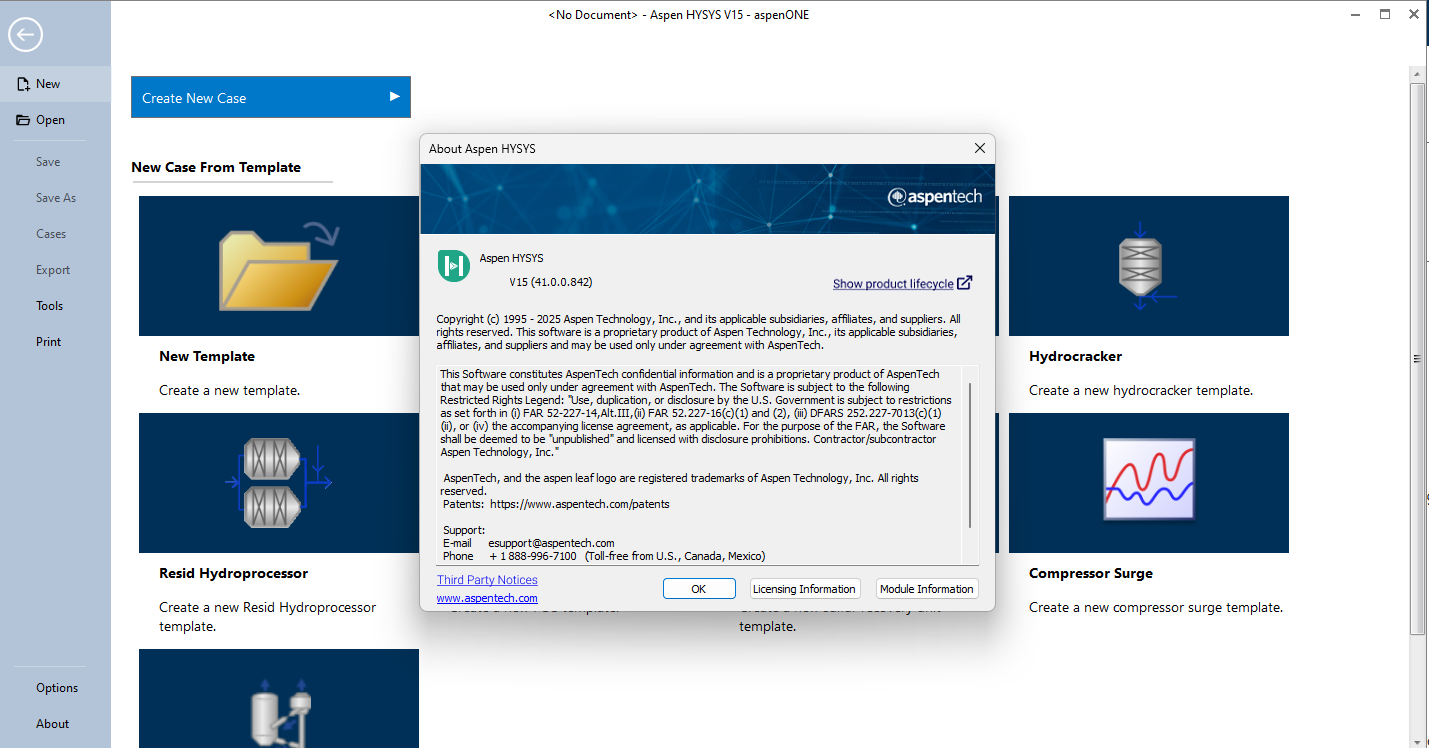Screen dimensions: 1429x748
Task: Click the Resid Hydroprocessor title text
Action: [x=233, y=573]
